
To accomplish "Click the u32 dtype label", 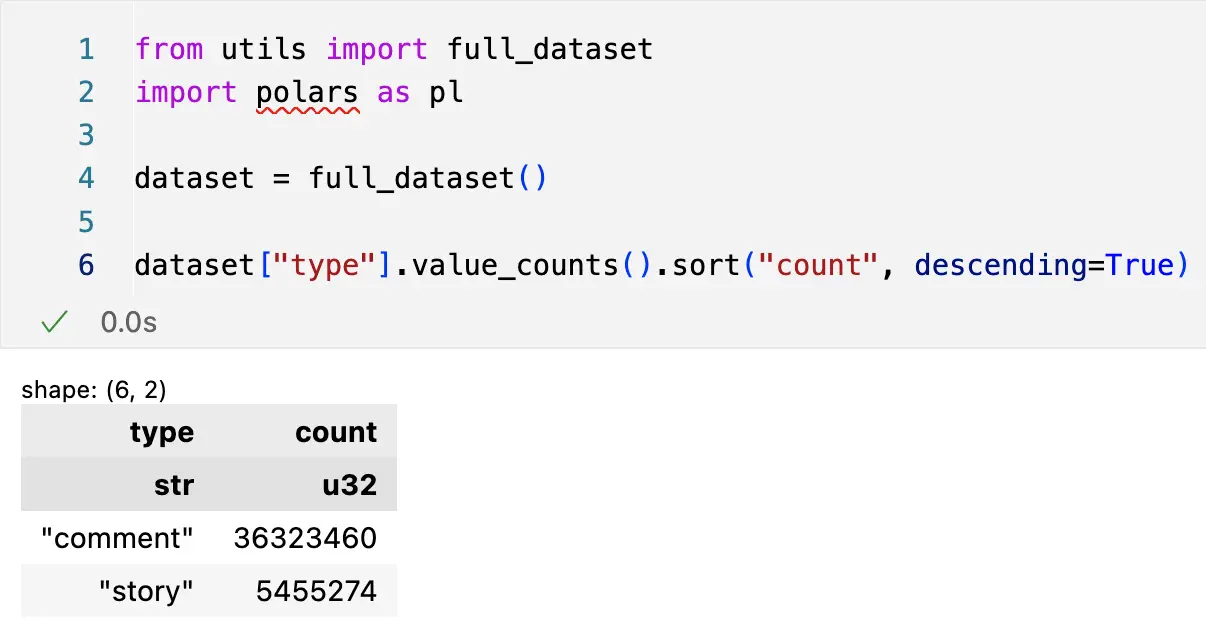I will click(350, 485).
